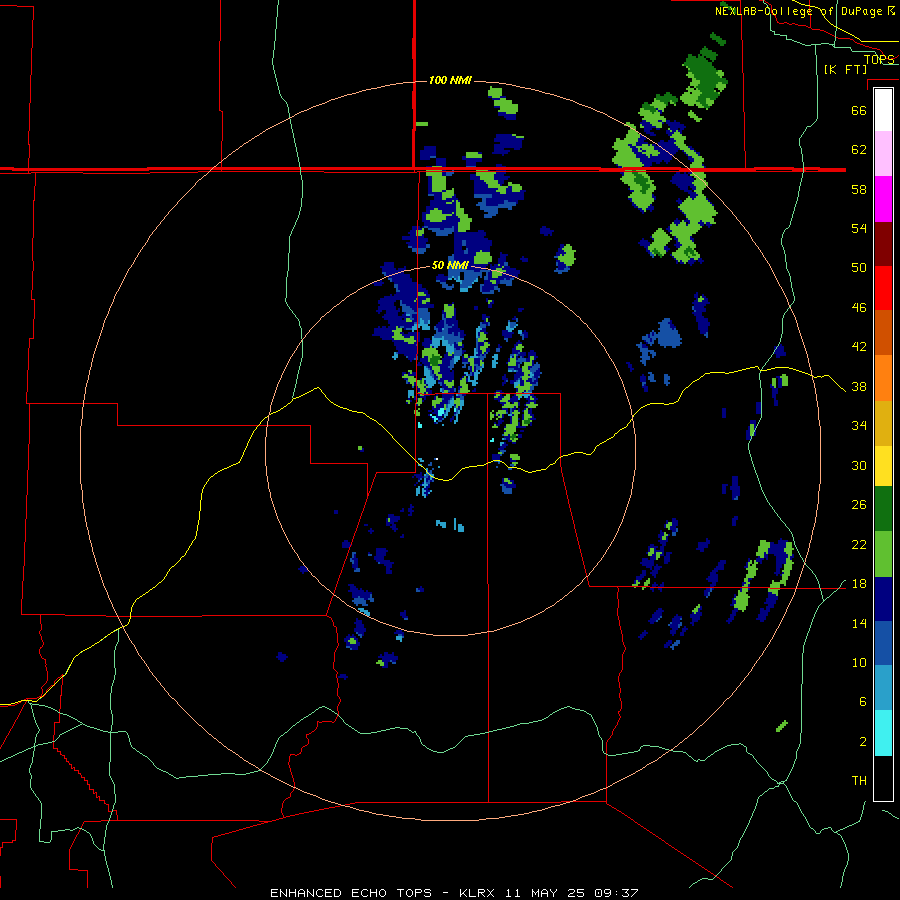Click the 50 value on color scale

[x=859, y=268]
